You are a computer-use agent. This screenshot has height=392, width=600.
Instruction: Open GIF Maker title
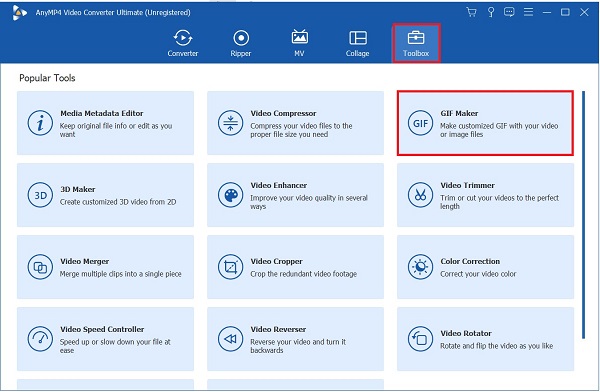tap(459, 113)
